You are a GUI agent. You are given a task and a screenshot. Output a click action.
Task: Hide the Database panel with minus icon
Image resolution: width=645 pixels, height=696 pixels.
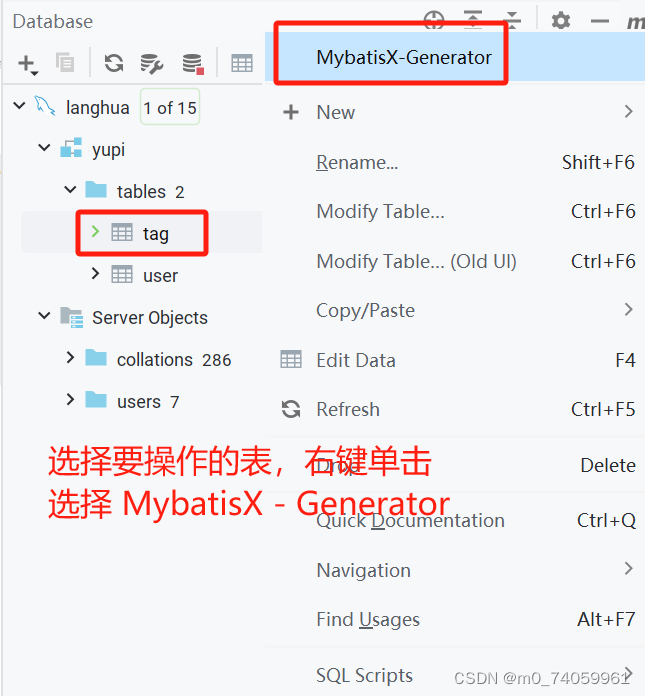(x=600, y=21)
